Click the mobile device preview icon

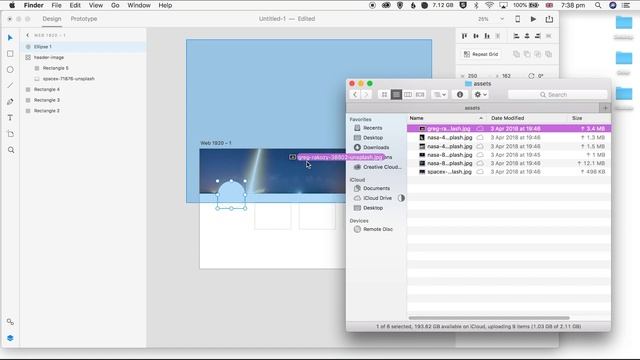[x=518, y=19]
